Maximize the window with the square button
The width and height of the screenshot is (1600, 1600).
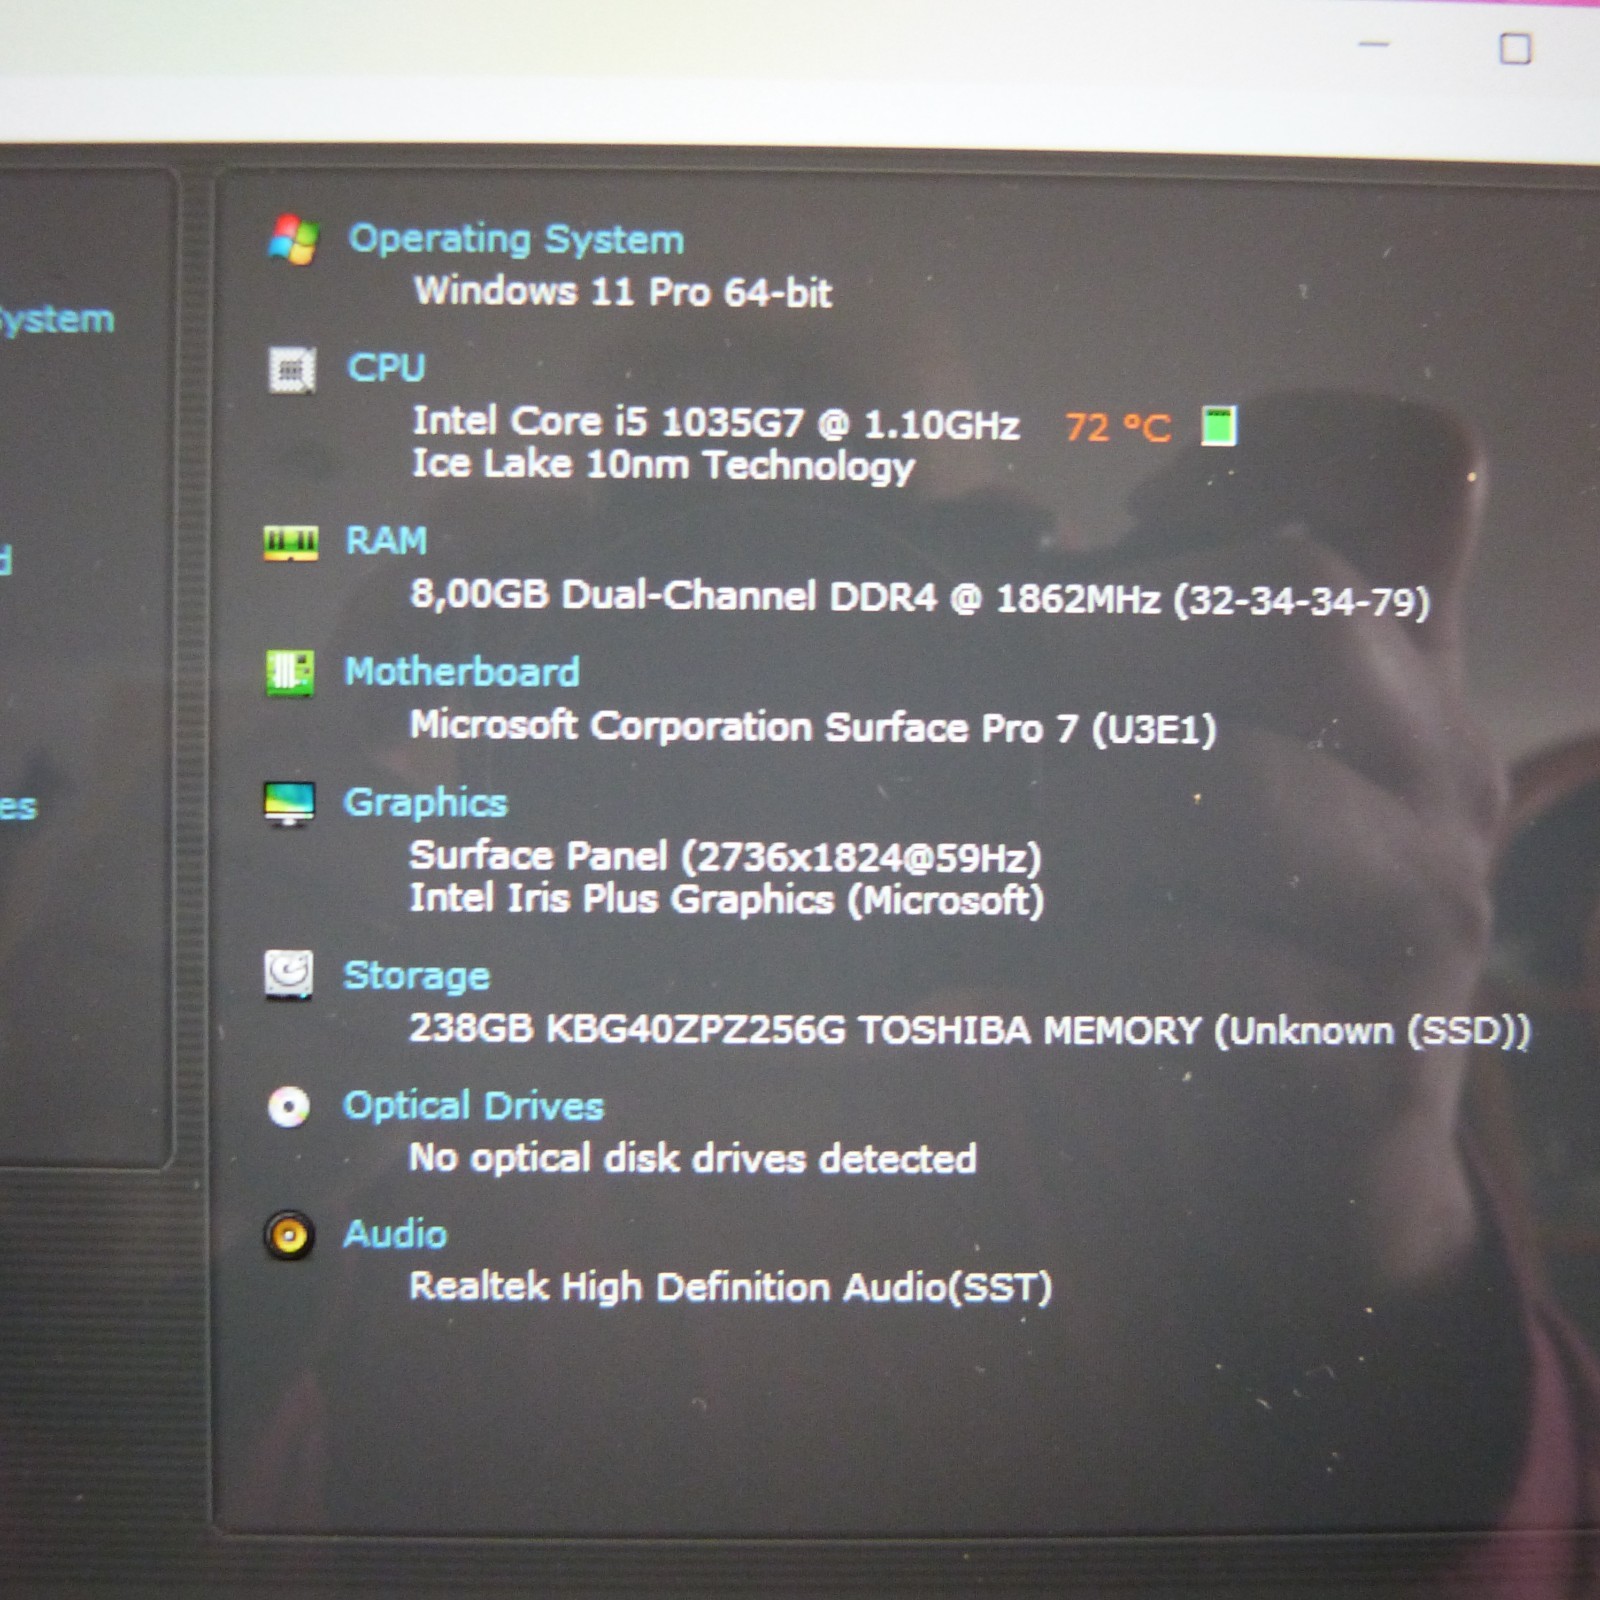pyautogui.click(x=1515, y=48)
